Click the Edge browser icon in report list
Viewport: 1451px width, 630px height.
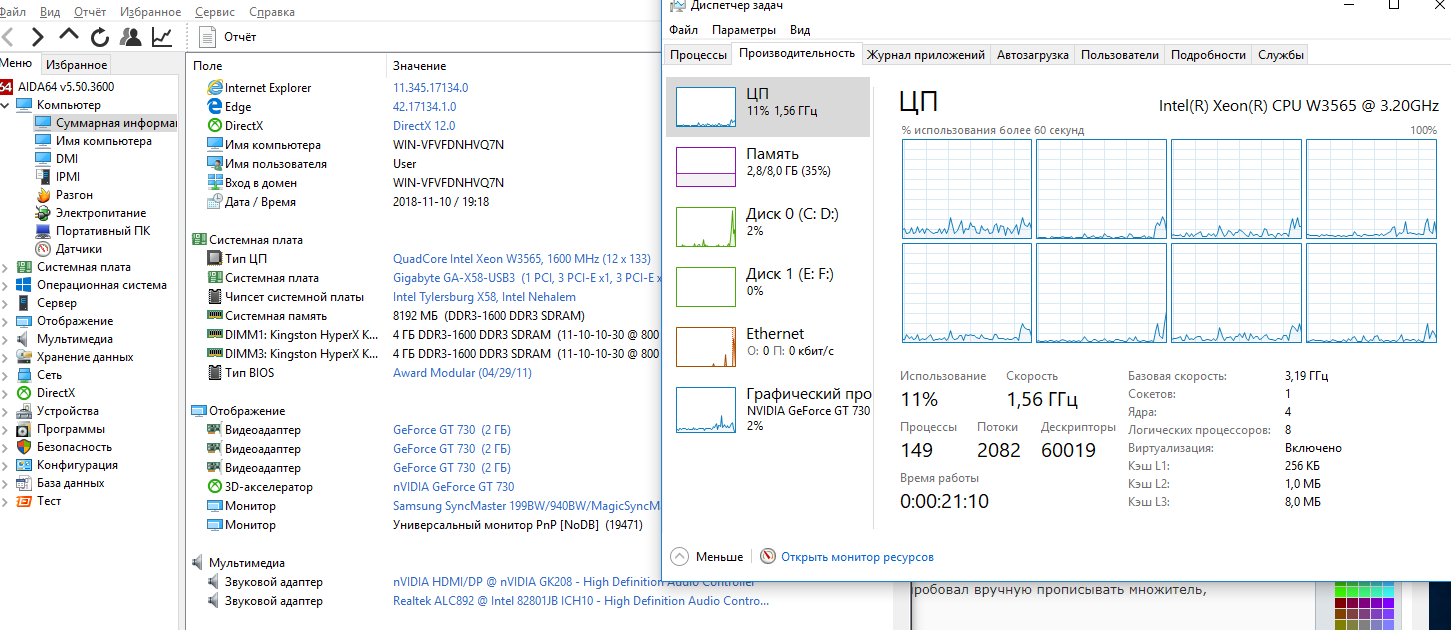(x=215, y=107)
